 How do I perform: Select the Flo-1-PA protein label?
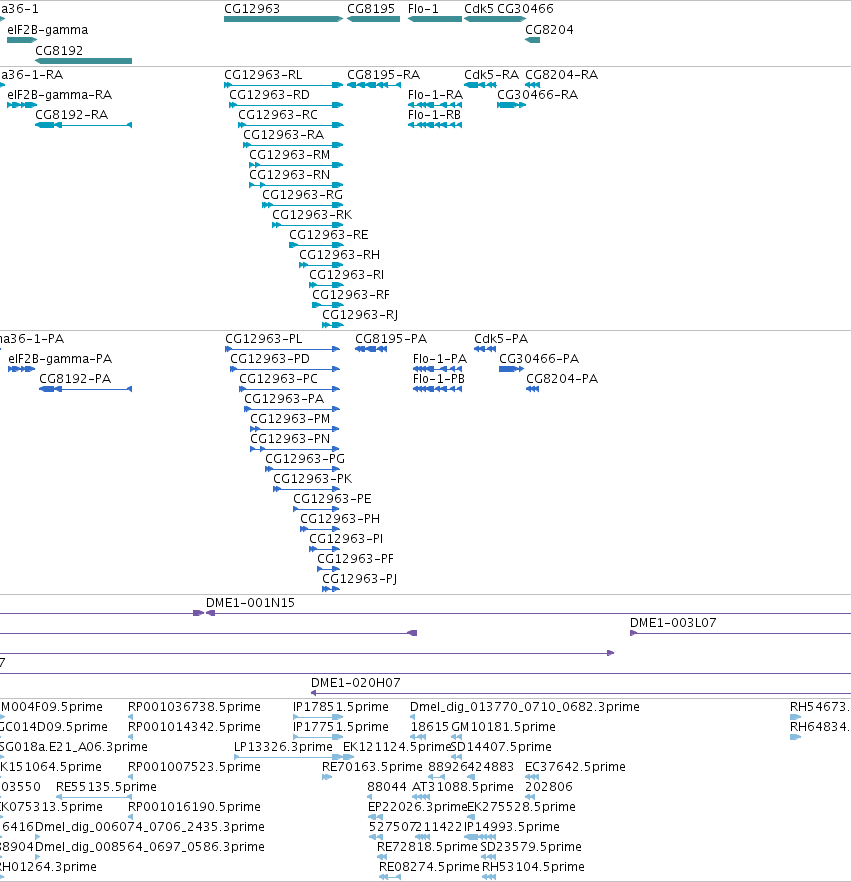[439, 358]
